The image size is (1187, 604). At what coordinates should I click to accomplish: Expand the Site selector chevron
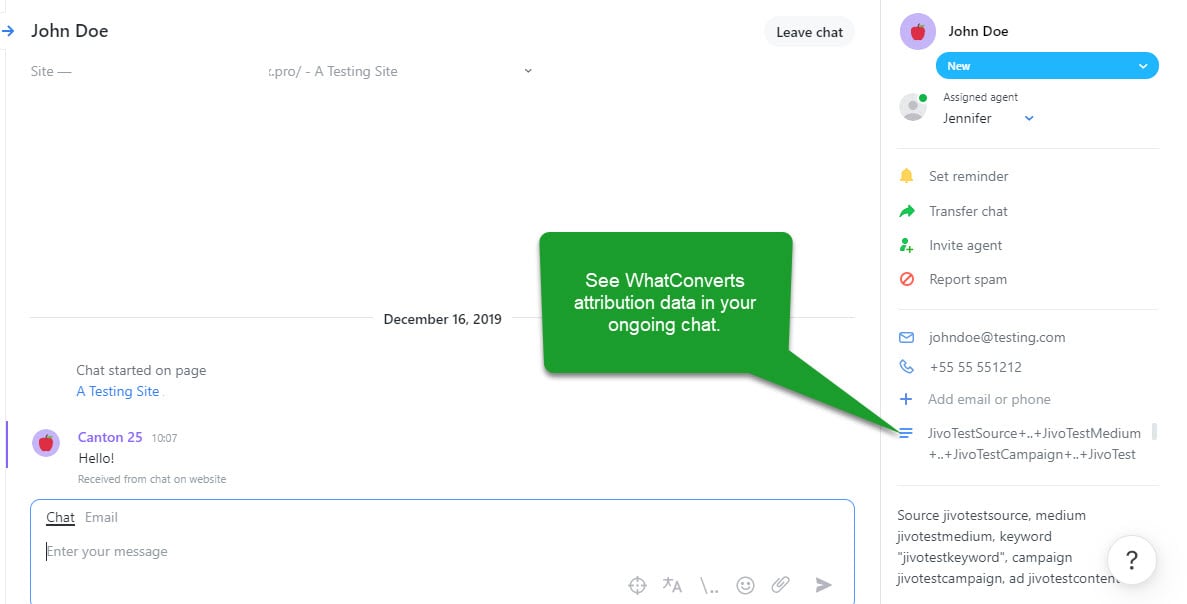click(x=528, y=71)
